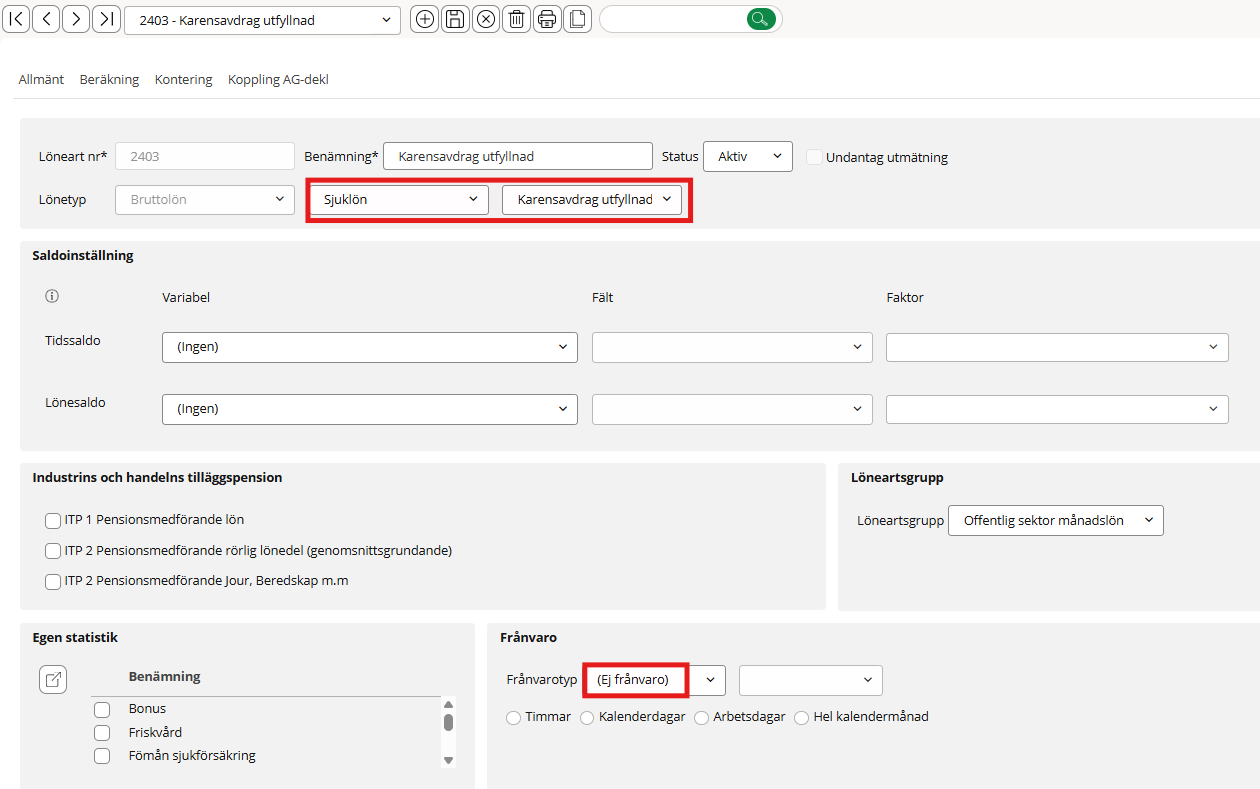Enable ITP 1 Pensionsmedförande lön checkbox
1260x789 pixels.
click(53, 521)
